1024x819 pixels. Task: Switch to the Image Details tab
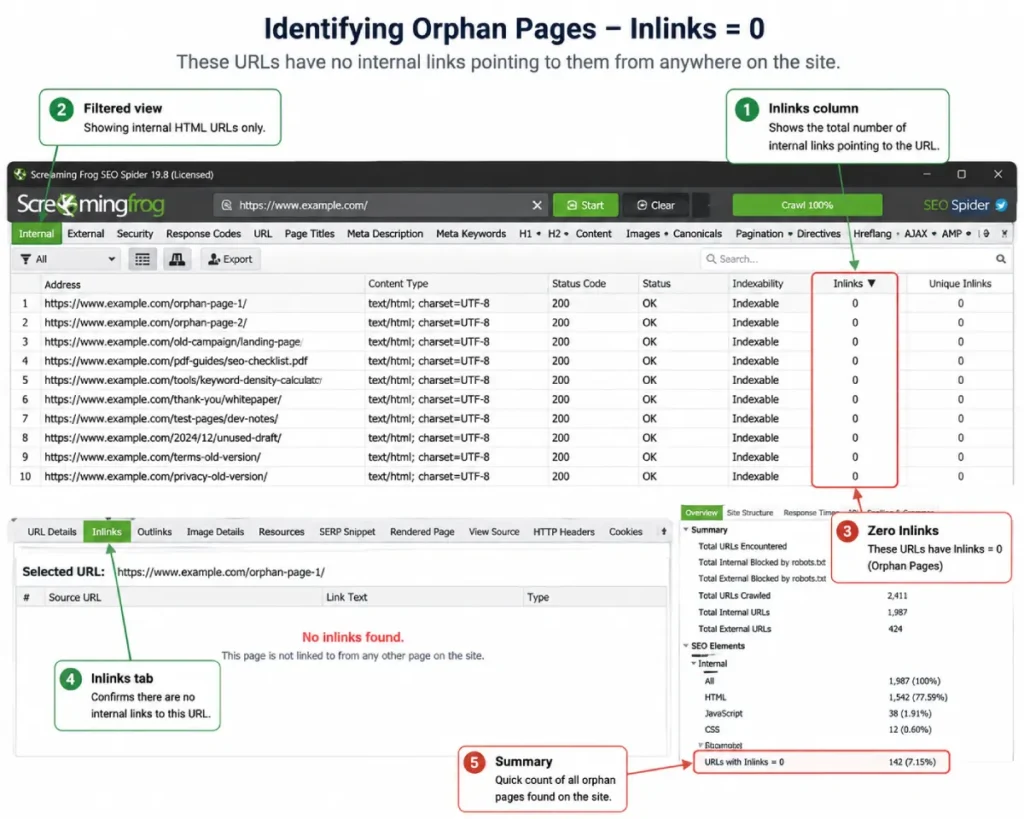[215, 532]
